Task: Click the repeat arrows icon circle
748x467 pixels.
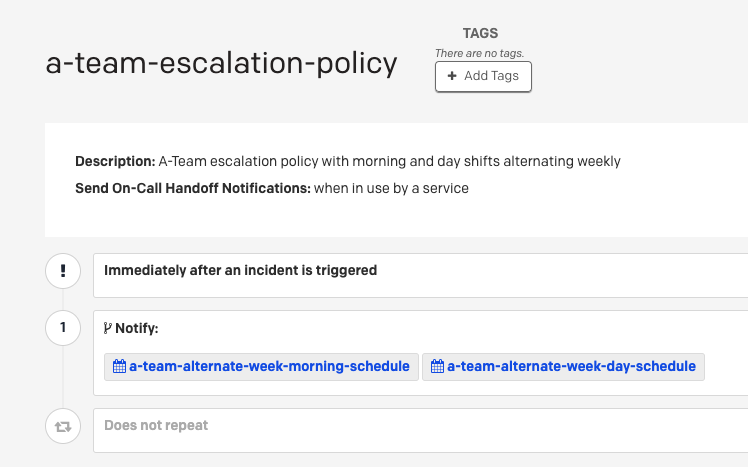Action: point(63,426)
